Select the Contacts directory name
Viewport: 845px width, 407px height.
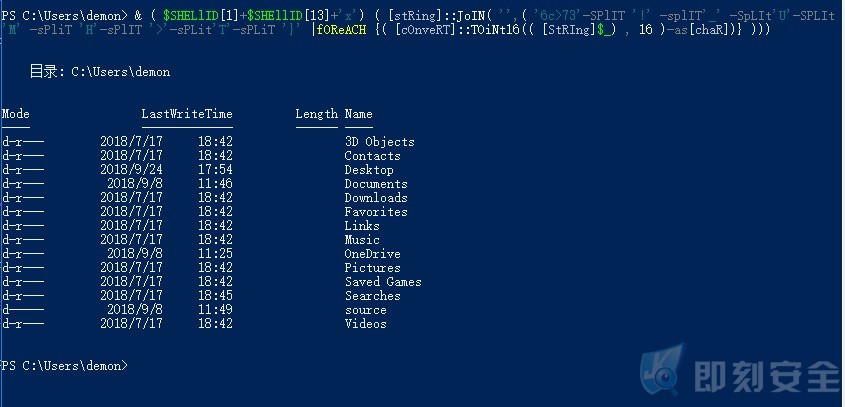point(372,156)
